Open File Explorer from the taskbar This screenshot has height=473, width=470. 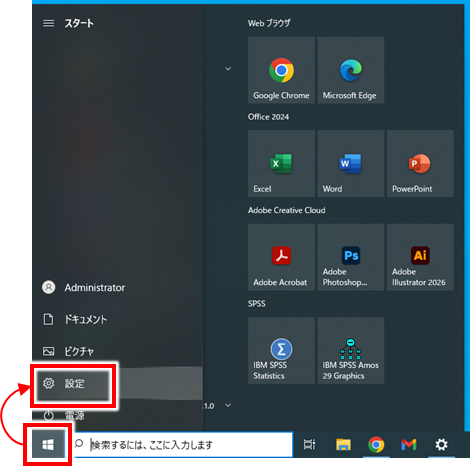(343, 444)
